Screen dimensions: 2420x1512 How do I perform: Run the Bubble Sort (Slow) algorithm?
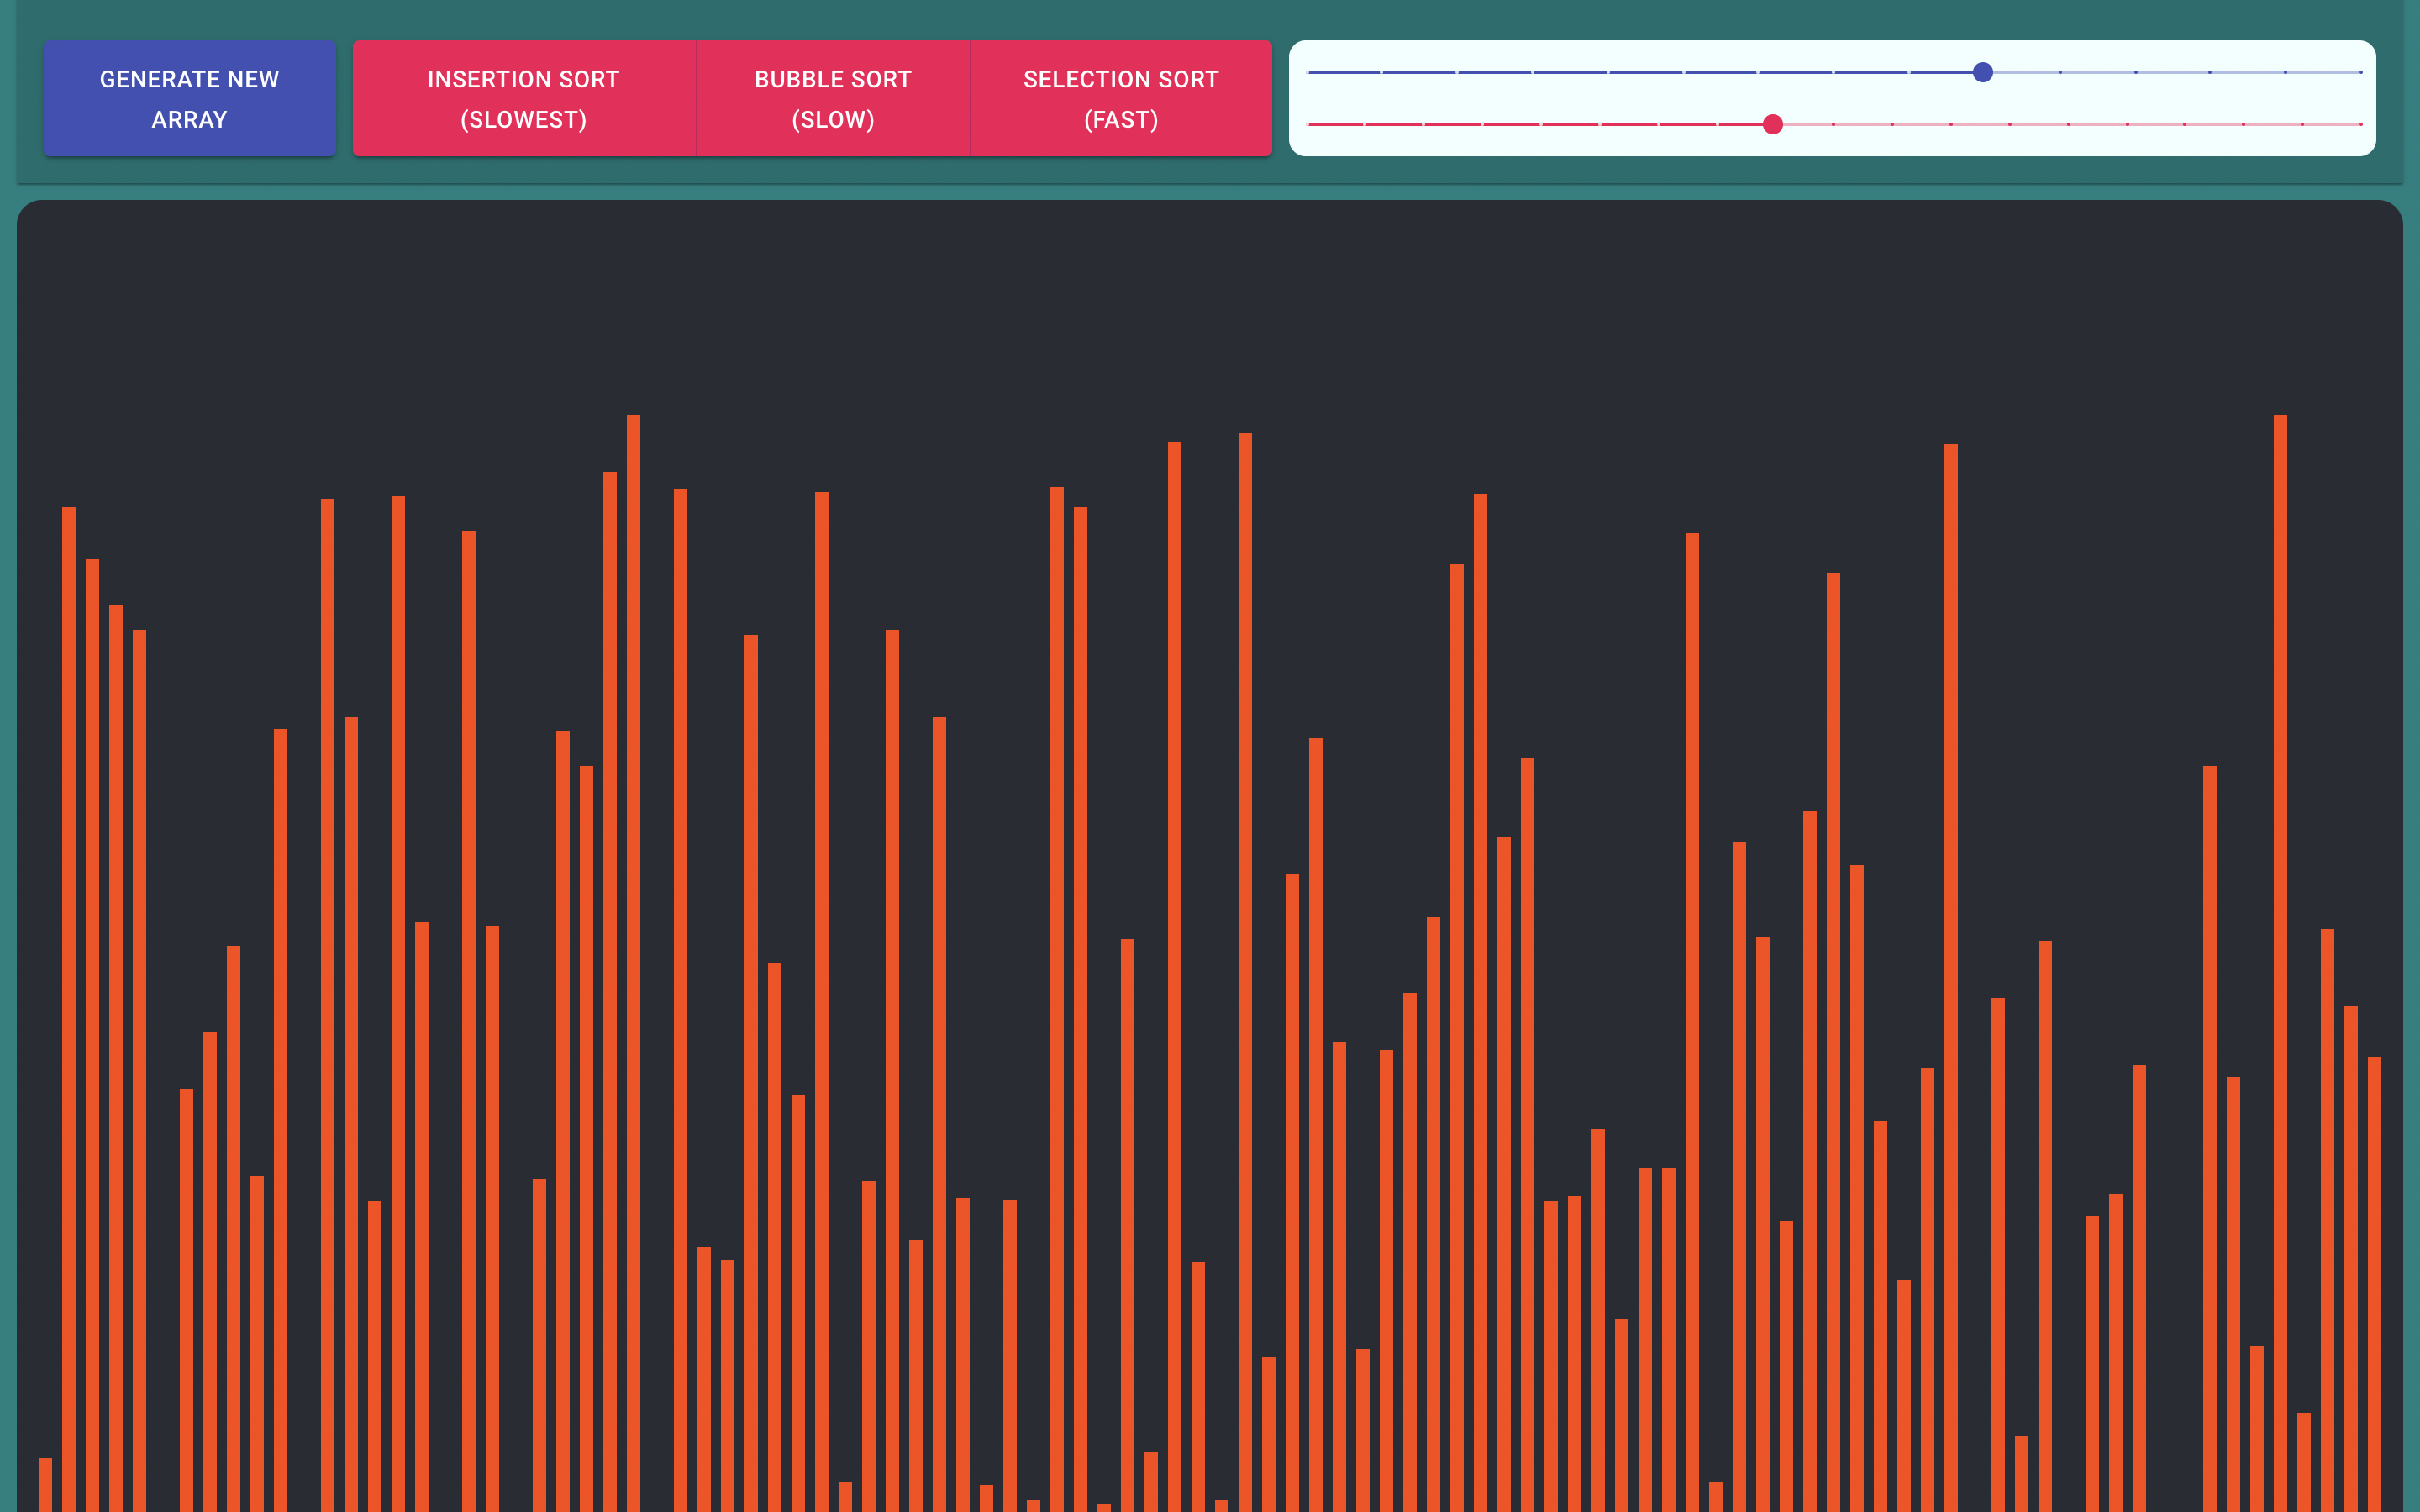point(832,98)
